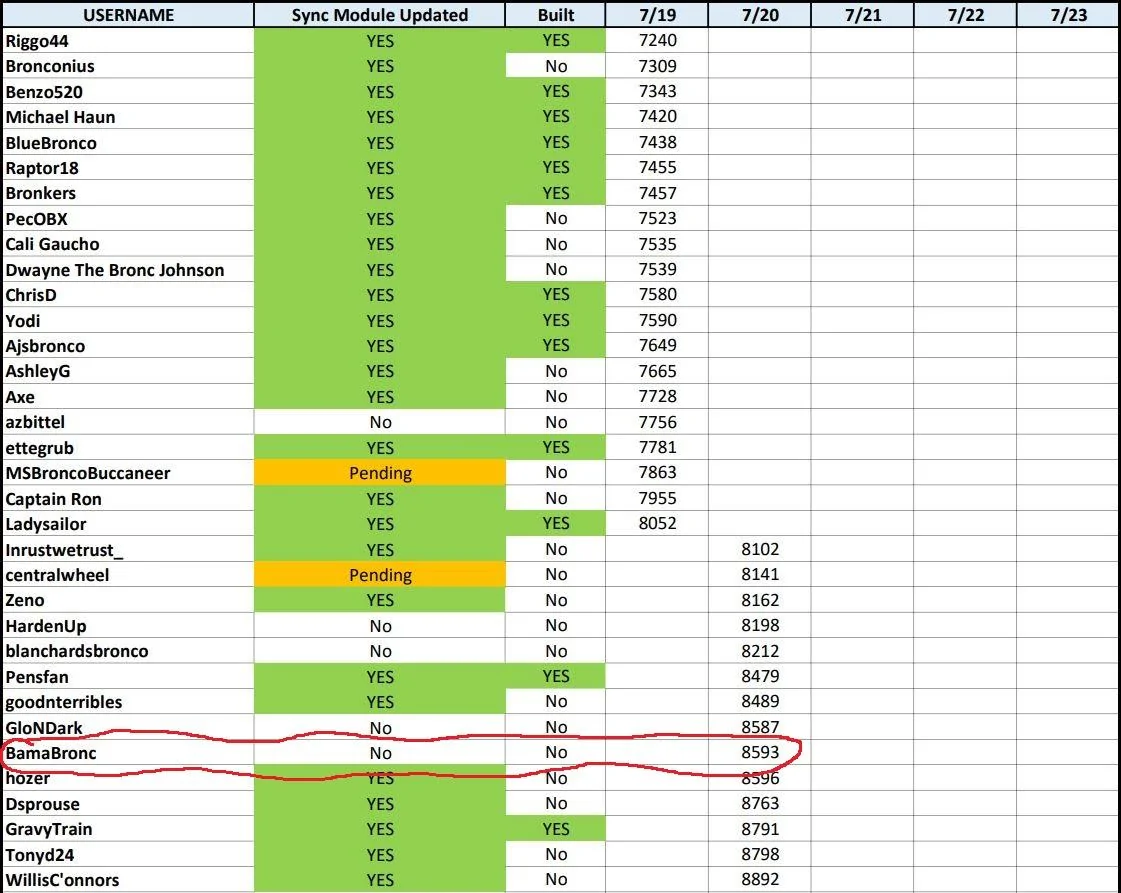Select the Built column header
The height and width of the screenshot is (893, 1121).
[555, 15]
